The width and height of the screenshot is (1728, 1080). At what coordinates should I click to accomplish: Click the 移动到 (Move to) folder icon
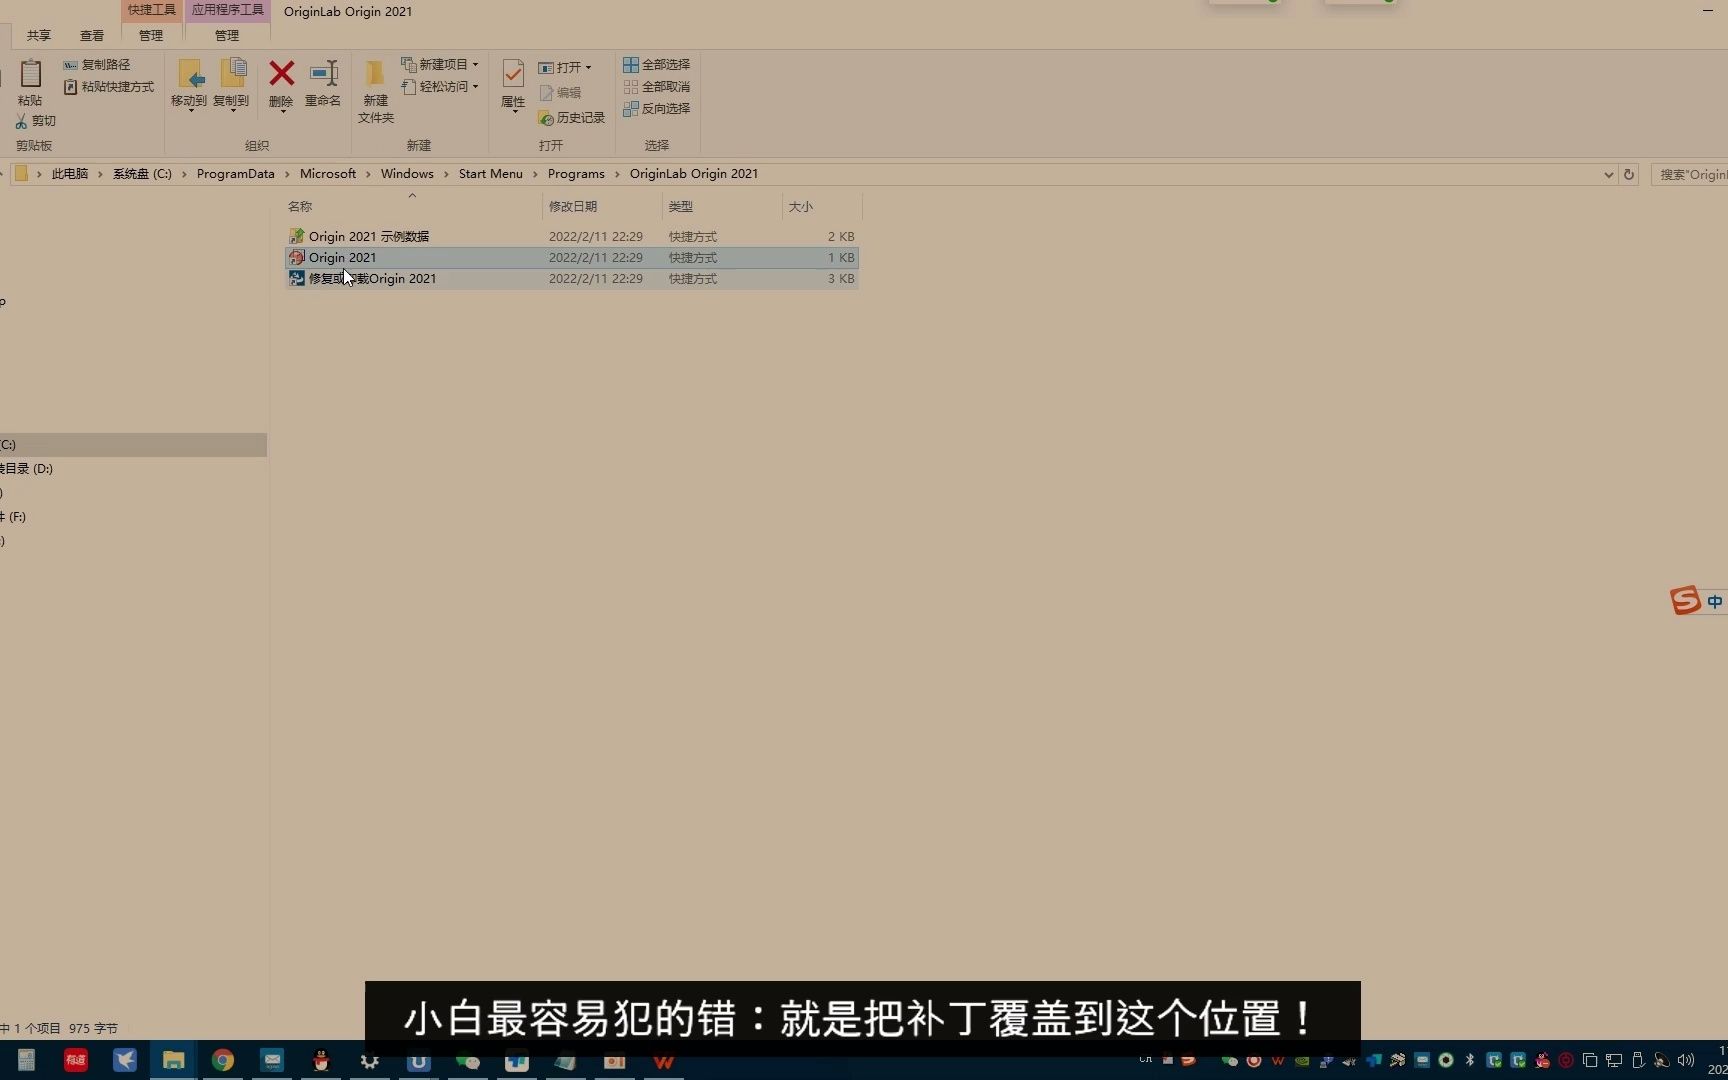[x=190, y=74]
